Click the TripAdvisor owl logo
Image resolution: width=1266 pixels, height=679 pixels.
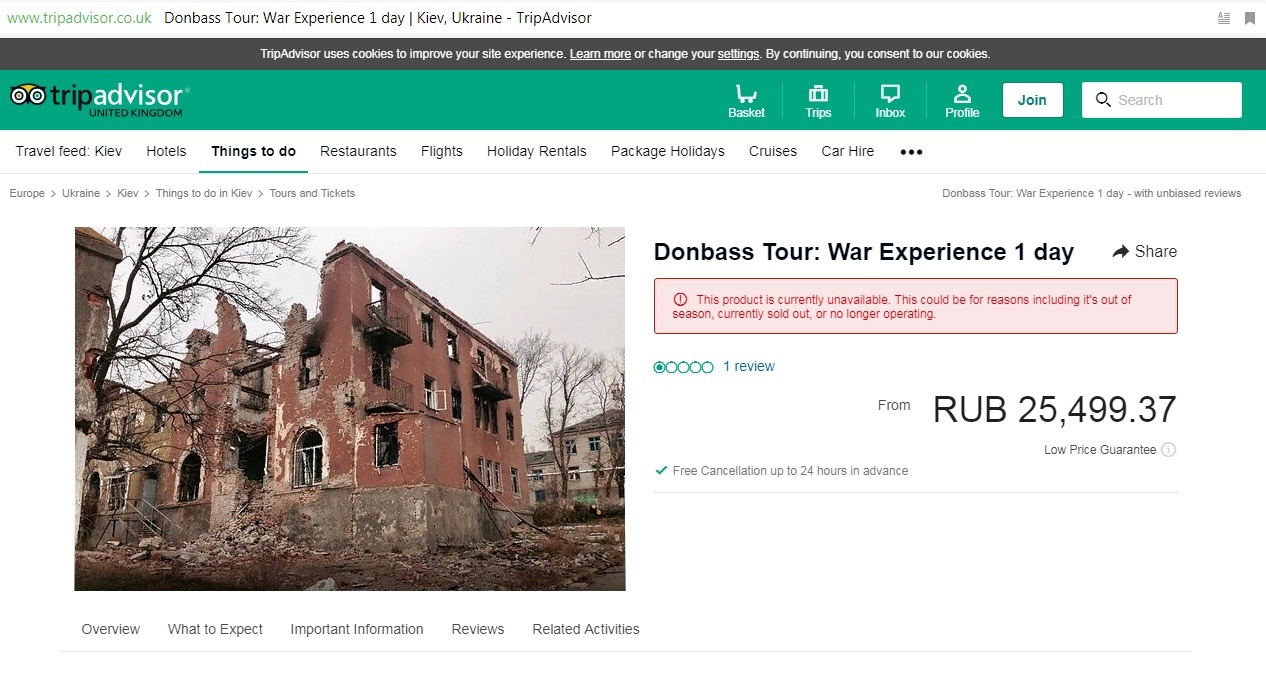pyautogui.click(x=28, y=95)
